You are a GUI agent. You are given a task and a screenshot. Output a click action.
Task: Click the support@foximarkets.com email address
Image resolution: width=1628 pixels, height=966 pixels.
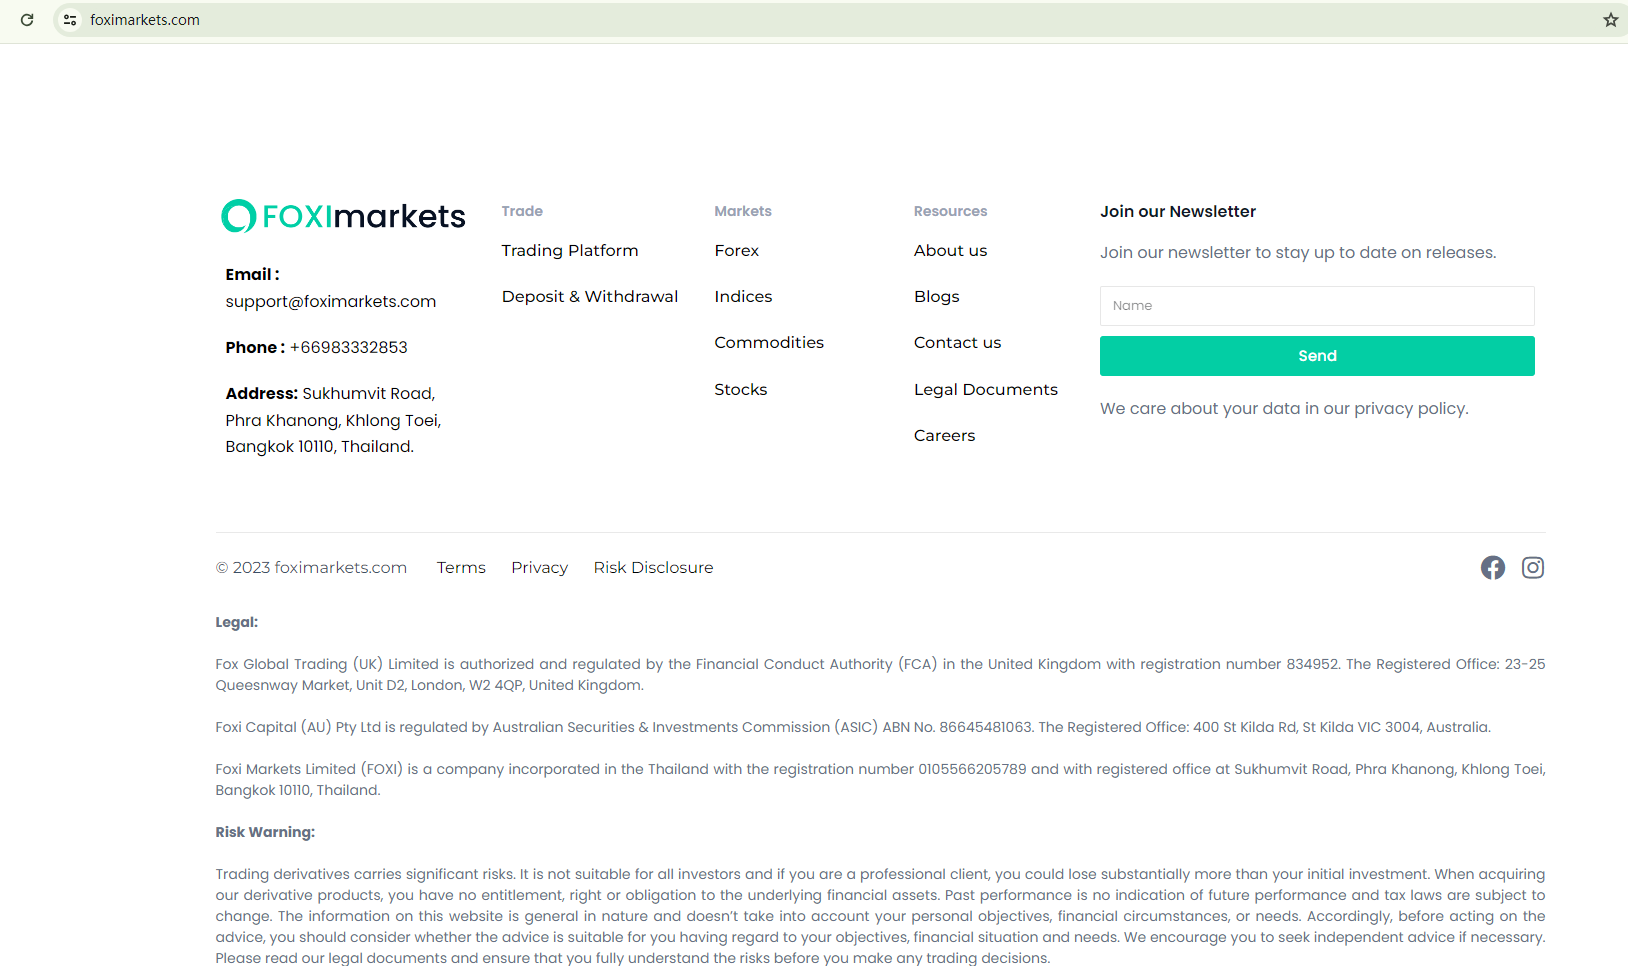pos(331,302)
